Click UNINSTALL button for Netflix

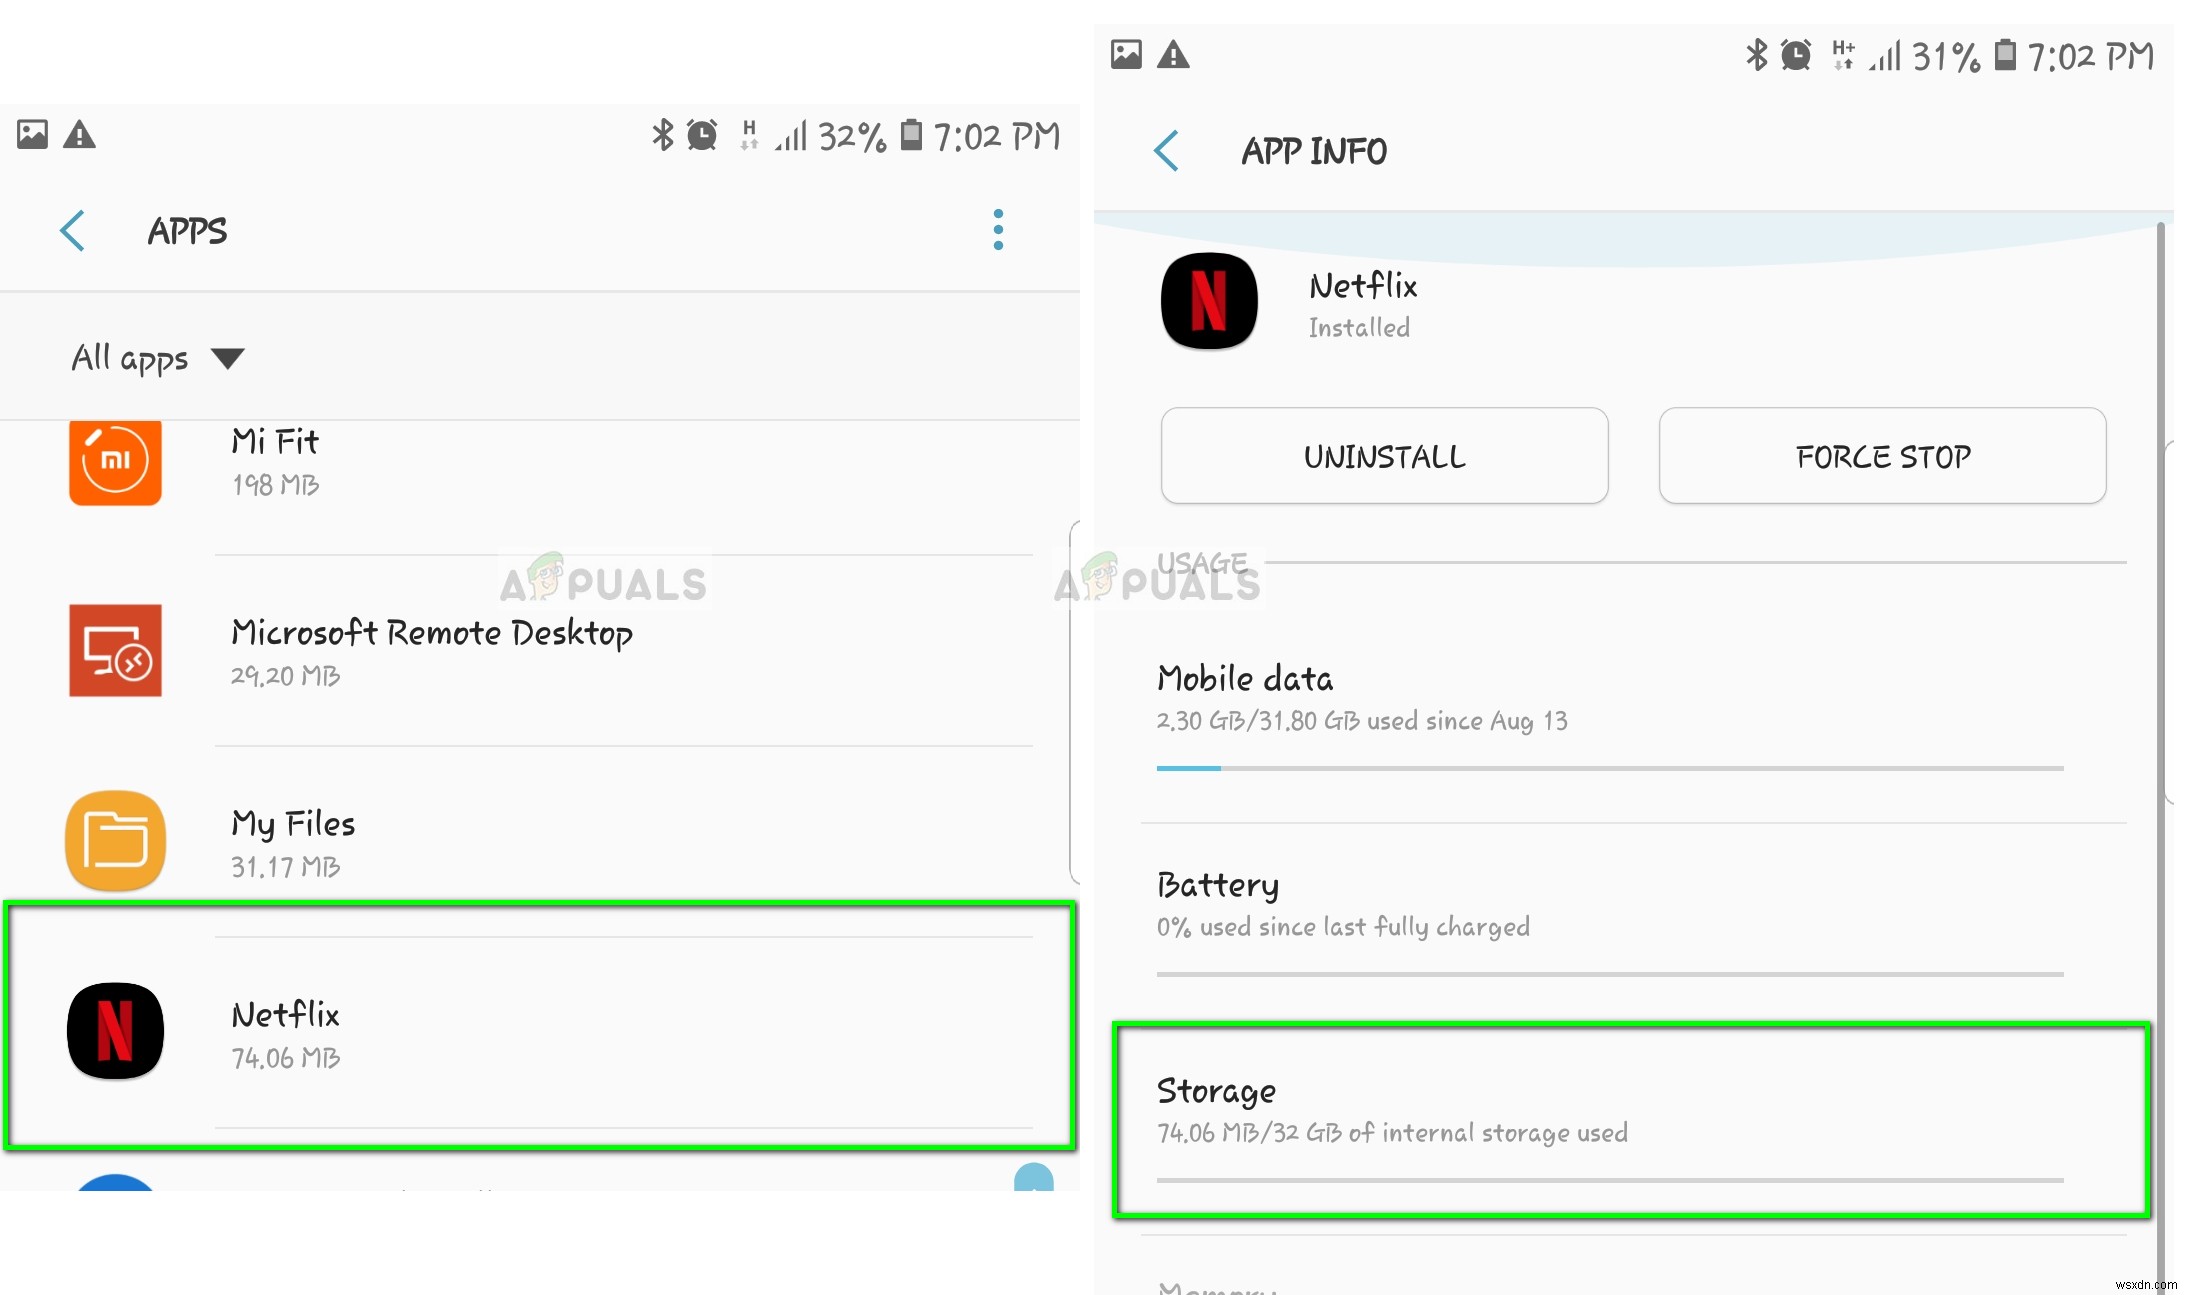[1383, 455]
